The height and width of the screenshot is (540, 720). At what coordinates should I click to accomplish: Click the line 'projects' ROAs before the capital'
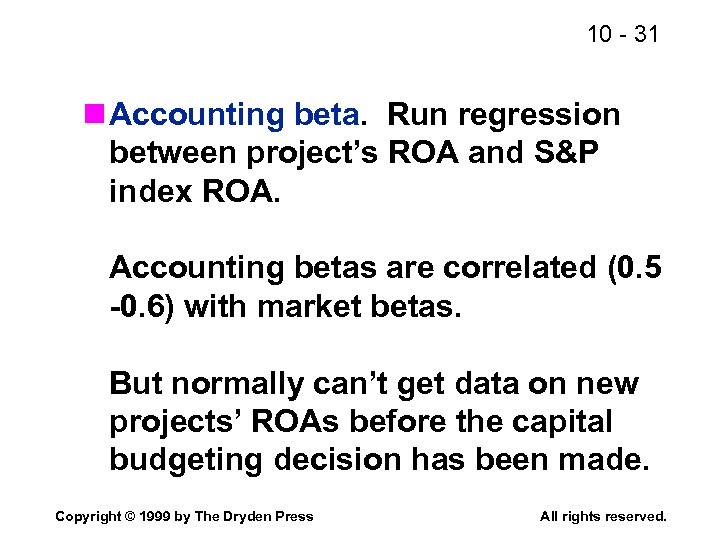[360, 422]
